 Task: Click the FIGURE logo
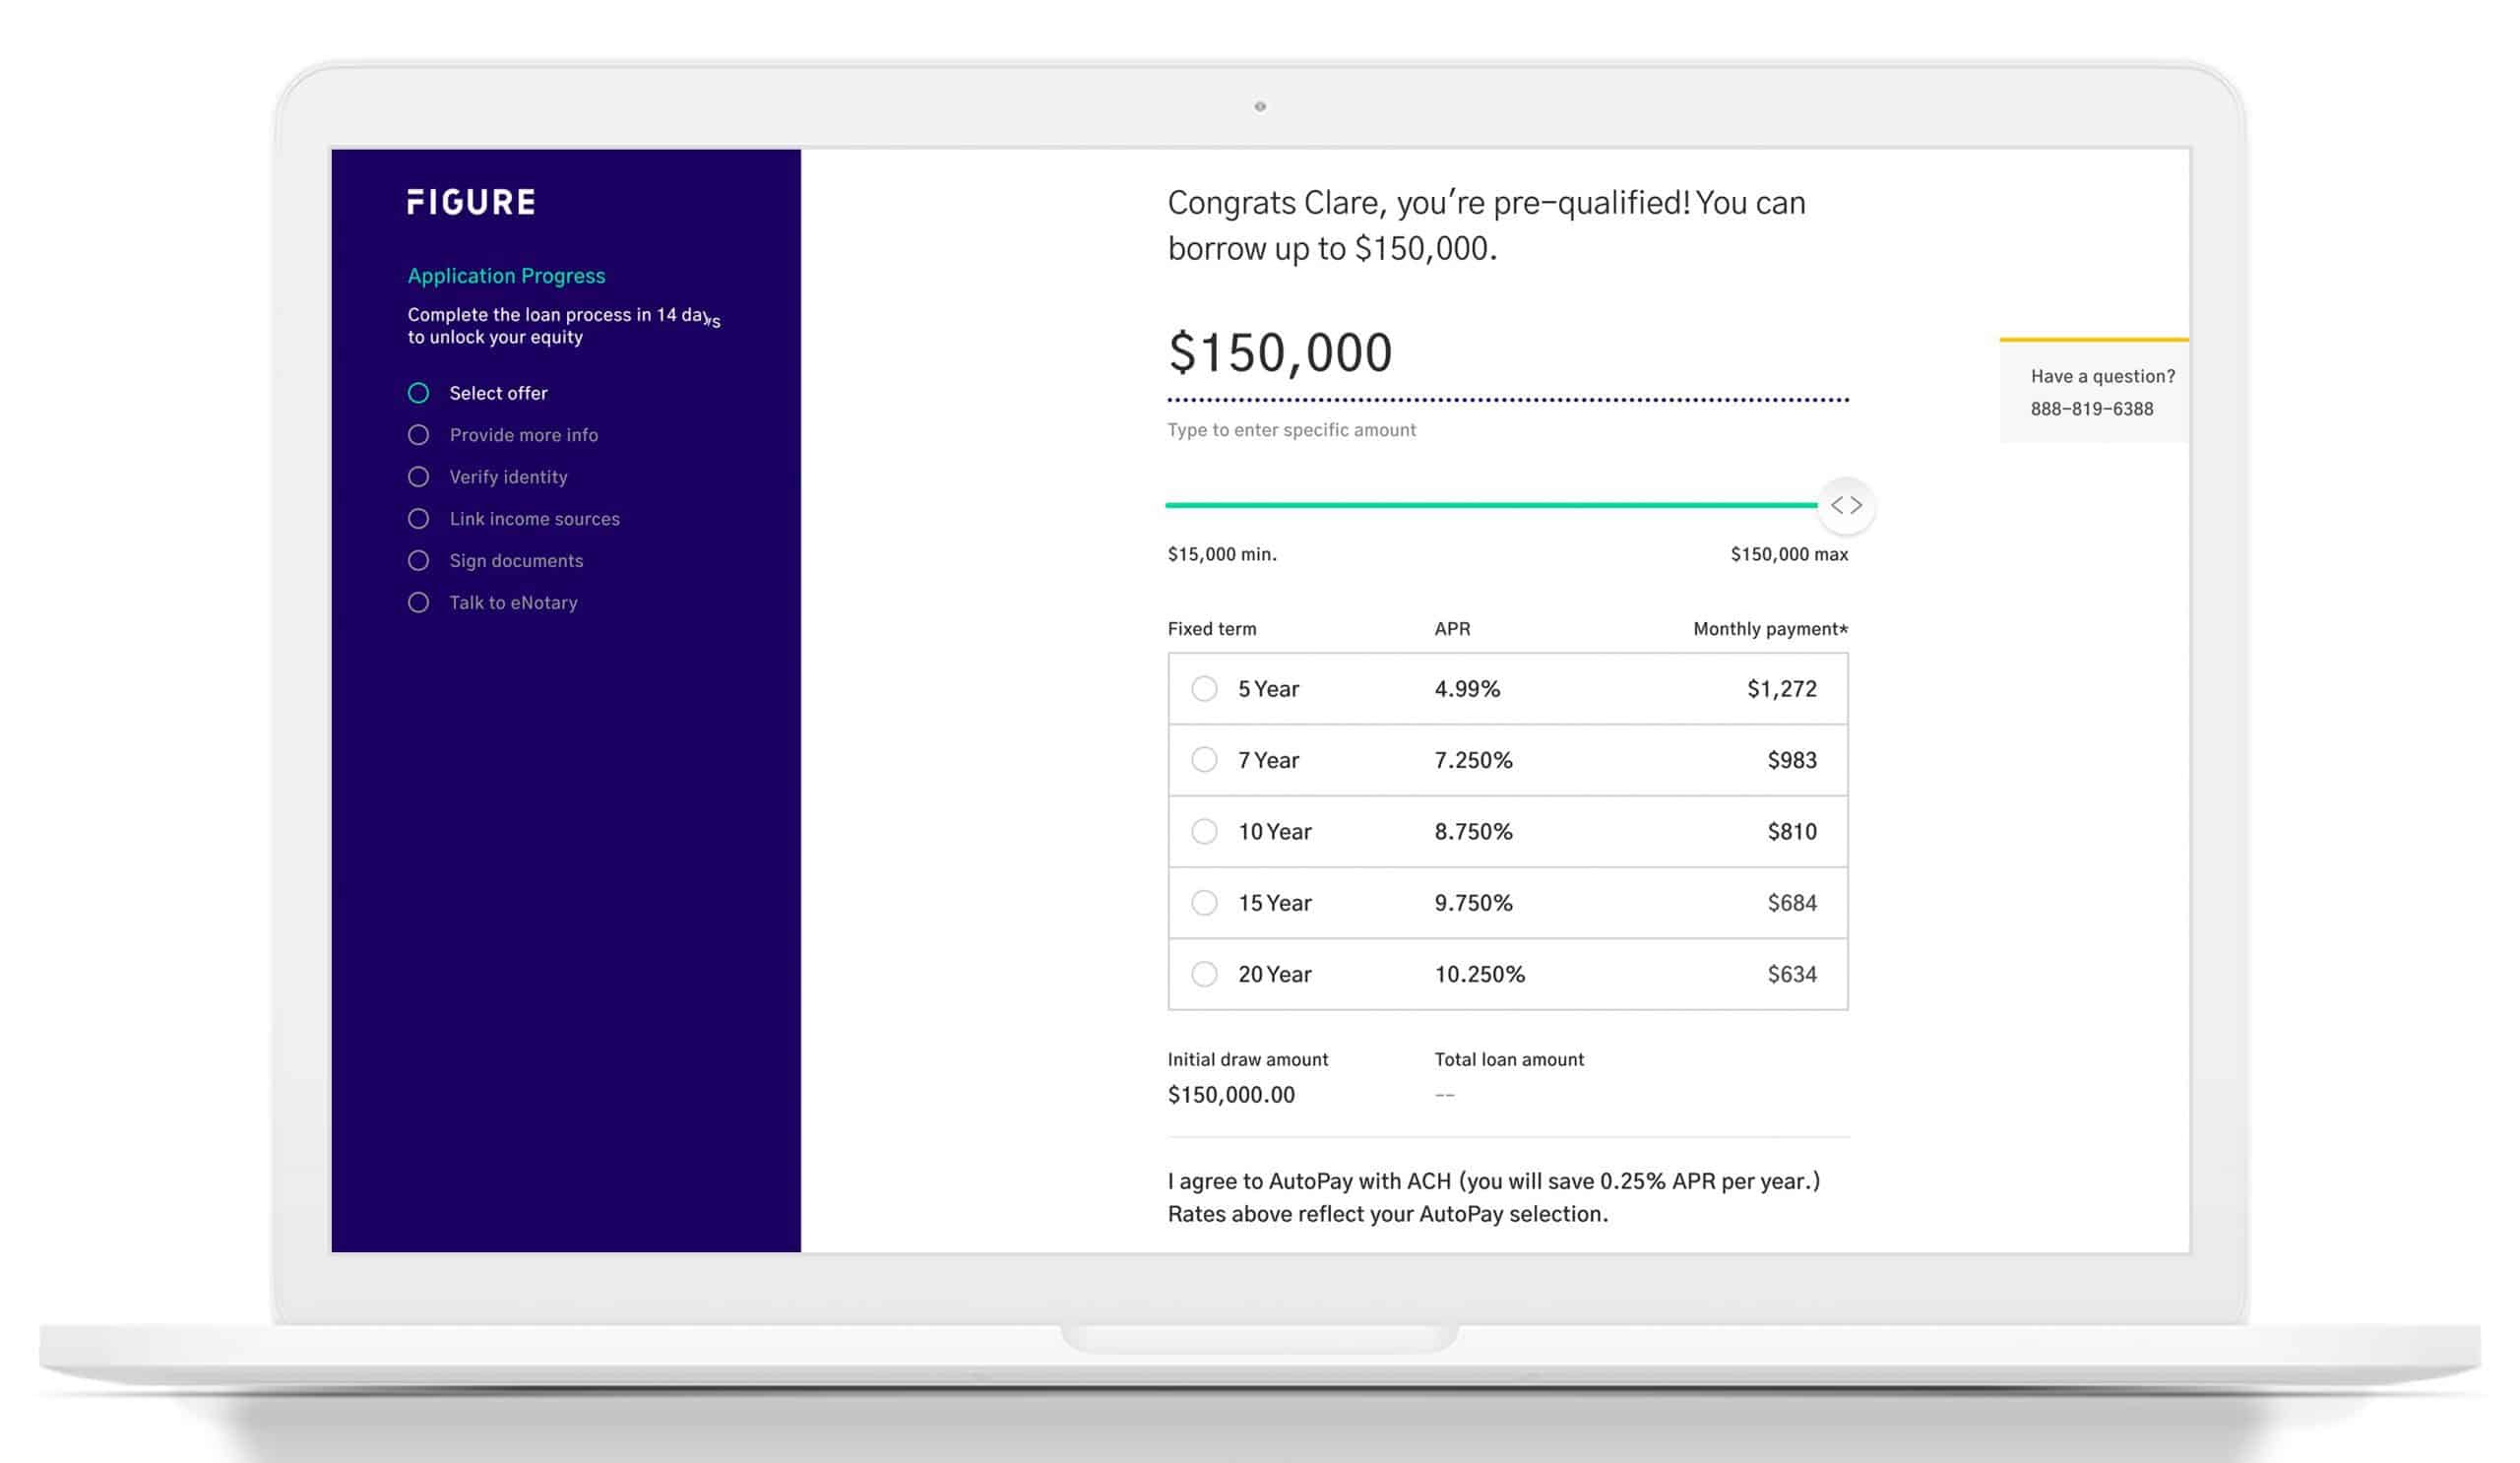click(x=471, y=202)
